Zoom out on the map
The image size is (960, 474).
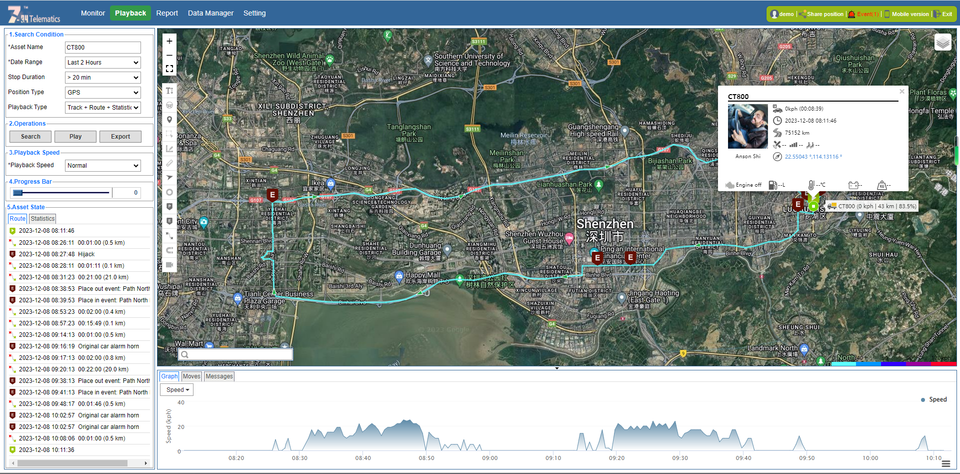(169, 55)
